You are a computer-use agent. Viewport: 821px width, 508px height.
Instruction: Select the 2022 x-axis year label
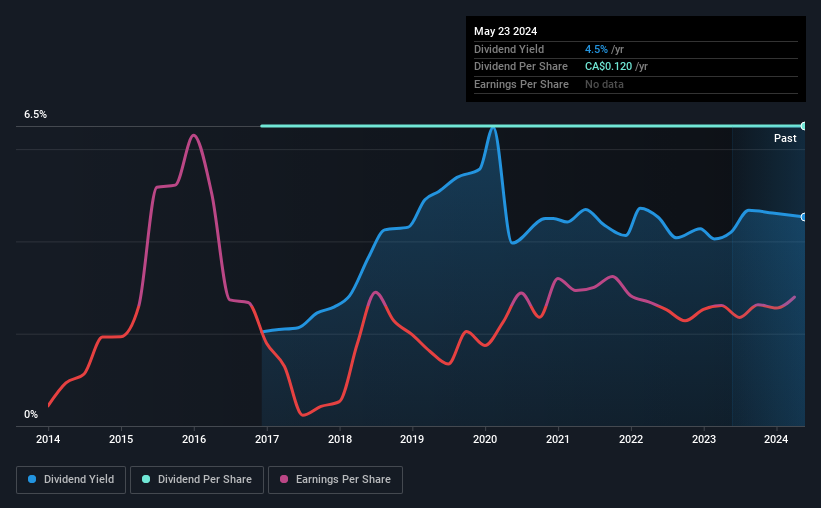coord(631,439)
